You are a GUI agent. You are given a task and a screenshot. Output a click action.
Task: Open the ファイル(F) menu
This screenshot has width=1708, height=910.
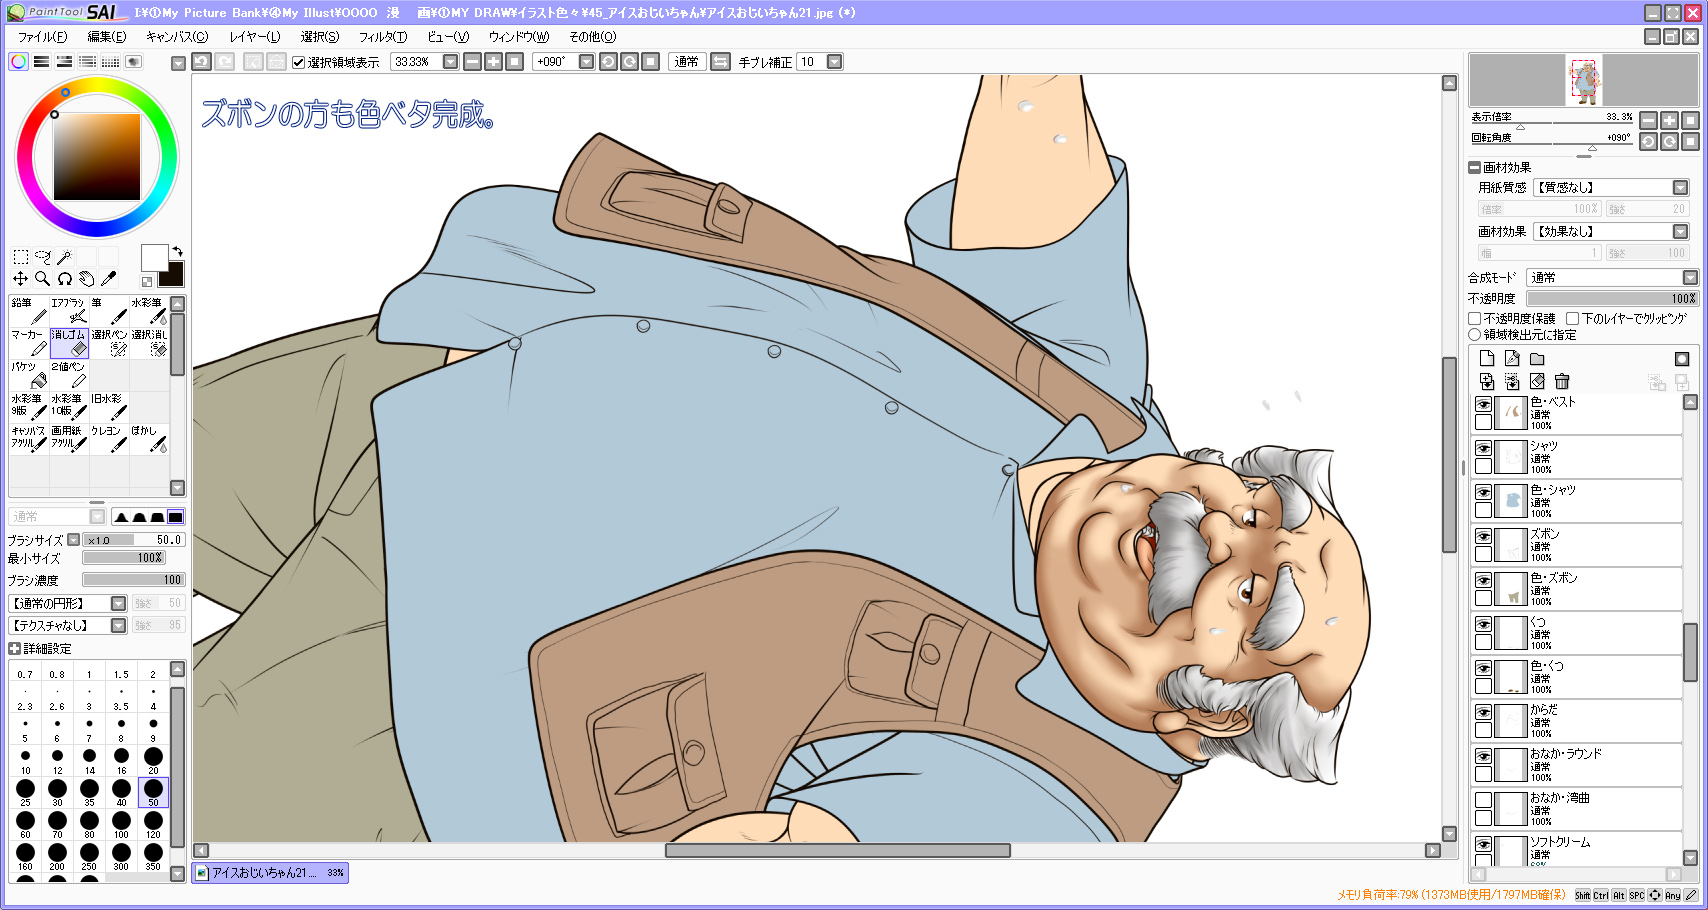(43, 37)
